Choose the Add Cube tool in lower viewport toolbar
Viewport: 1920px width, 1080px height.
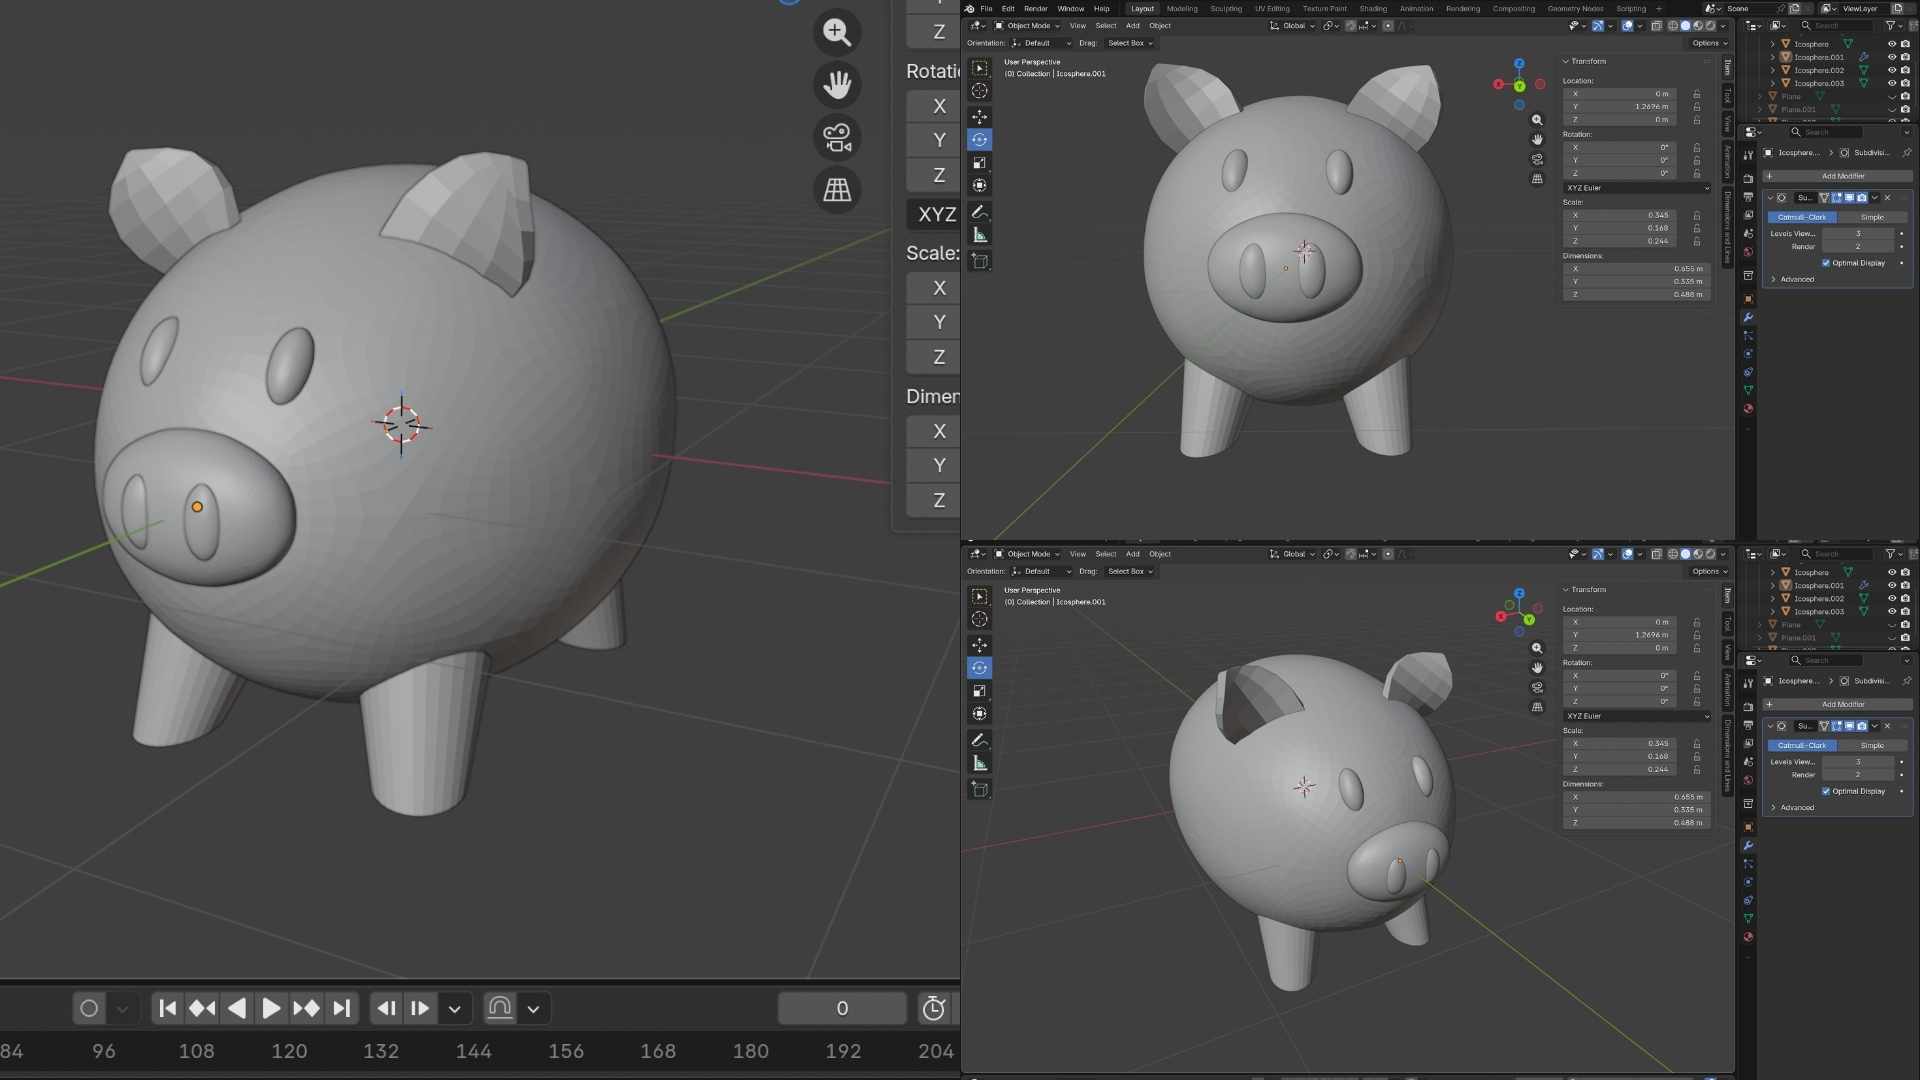(979, 789)
